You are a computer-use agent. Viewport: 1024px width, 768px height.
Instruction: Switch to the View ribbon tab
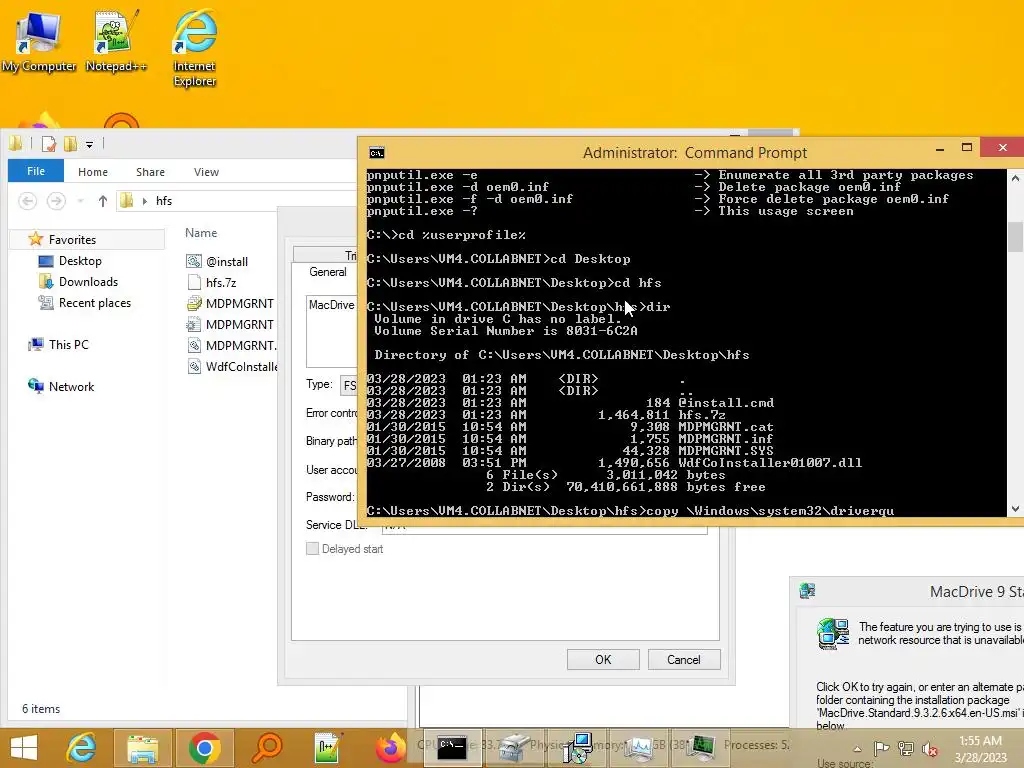tap(206, 172)
